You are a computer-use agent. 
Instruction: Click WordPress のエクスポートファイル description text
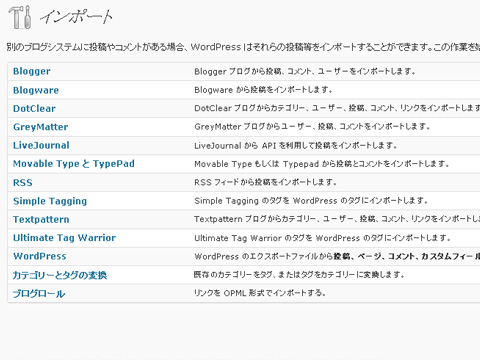click(x=337, y=256)
